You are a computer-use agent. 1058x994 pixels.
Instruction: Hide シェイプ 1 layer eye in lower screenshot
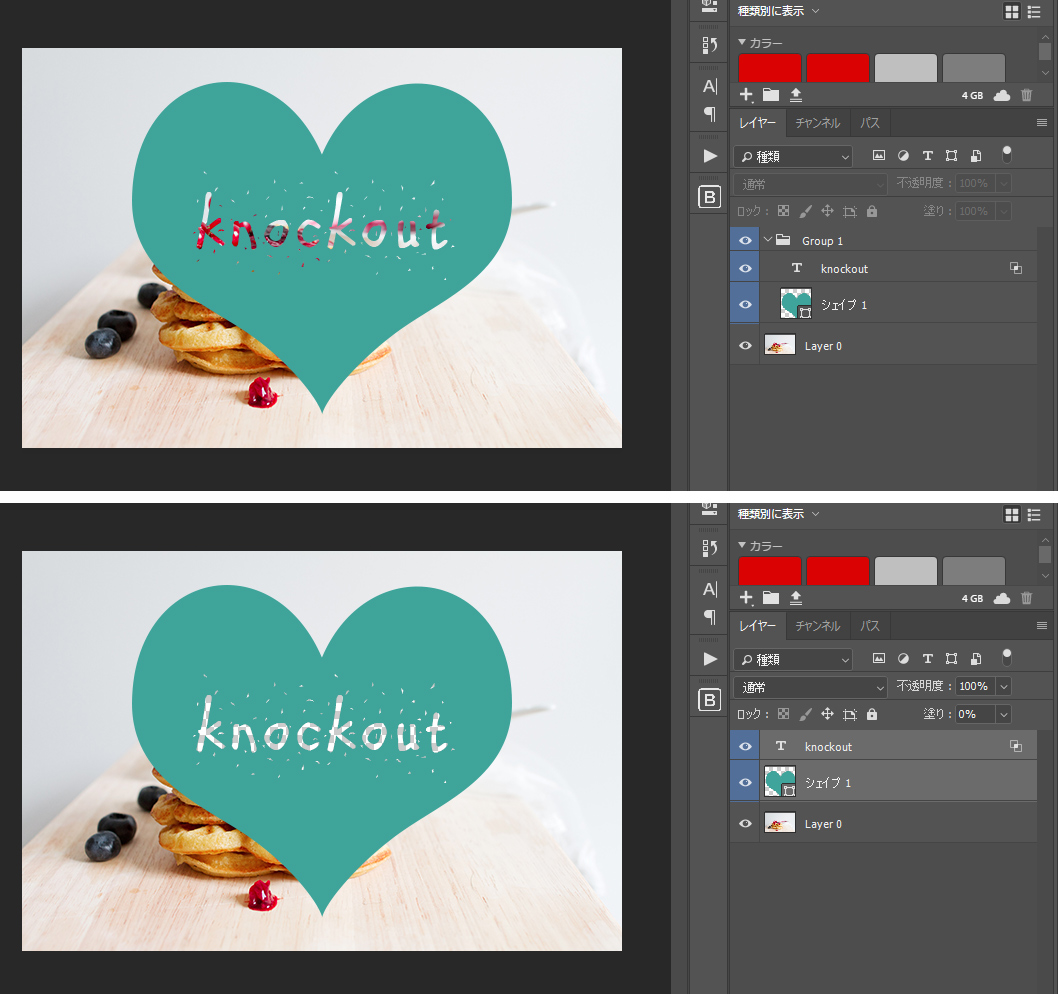[x=745, y=783]
